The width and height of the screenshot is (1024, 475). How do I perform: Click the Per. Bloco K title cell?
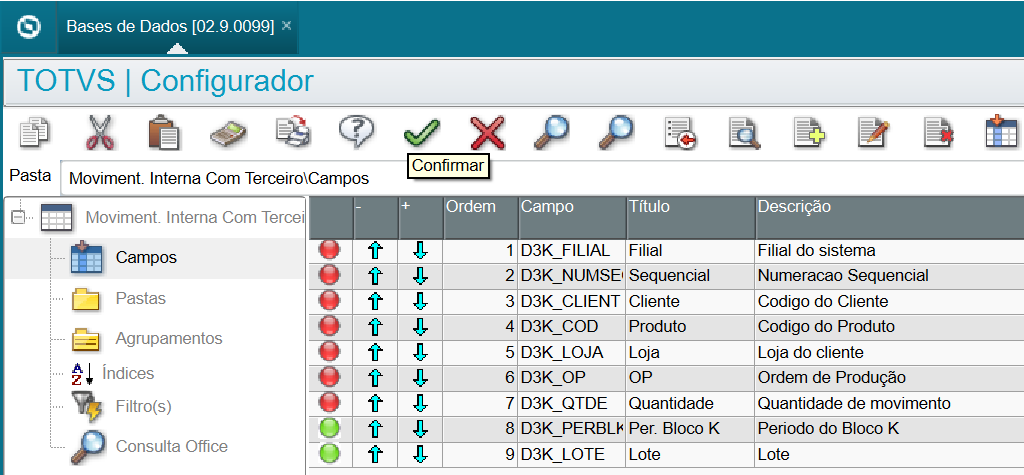pyautogui.click(x=690, y=429)
